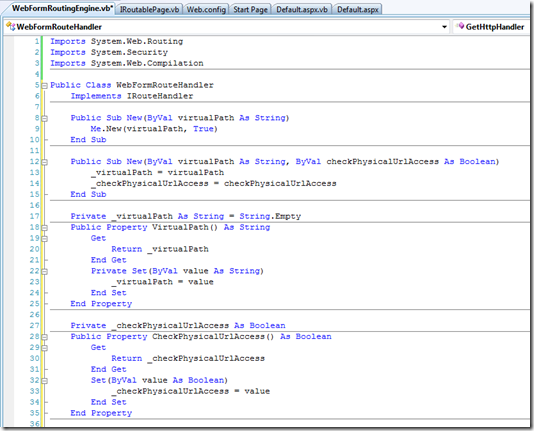Collapse the WebFormRouteHandler class at line 5
Image resolution: width=534 pixels, height=431 pixels.
tap(44, 86)
